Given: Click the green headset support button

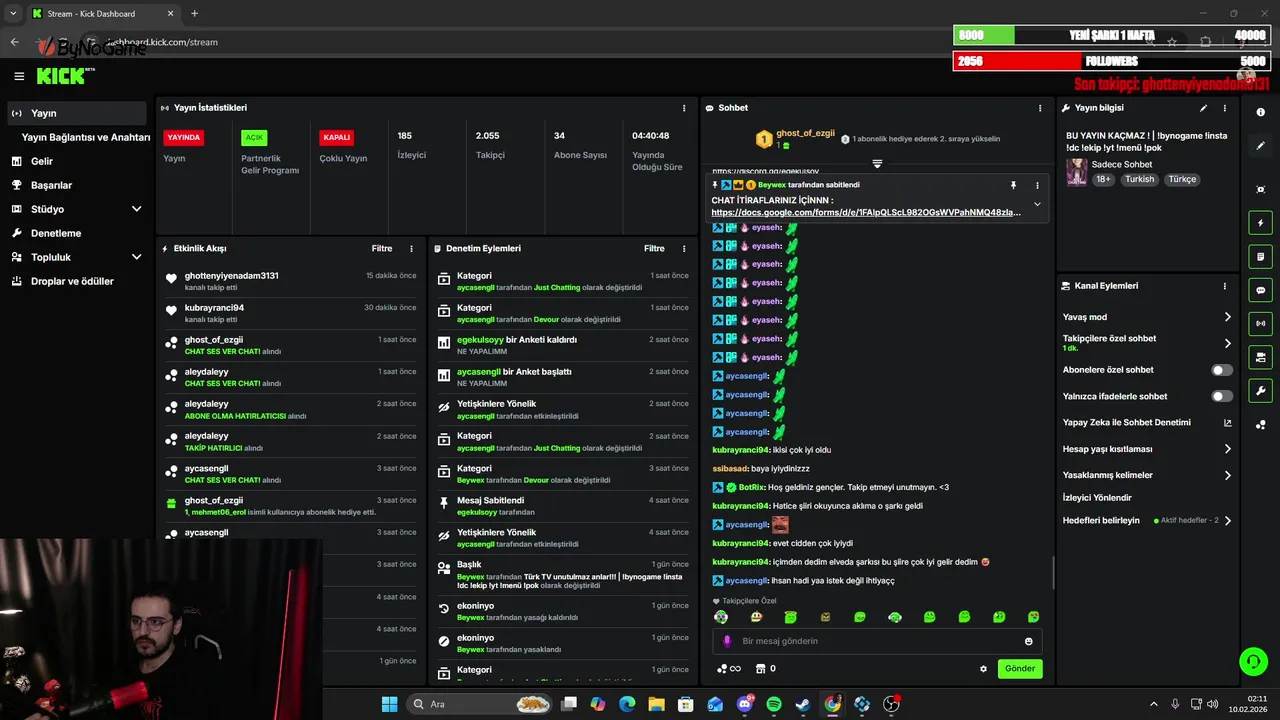Looking at the screenshot, I should click(x=1253, y=662).
